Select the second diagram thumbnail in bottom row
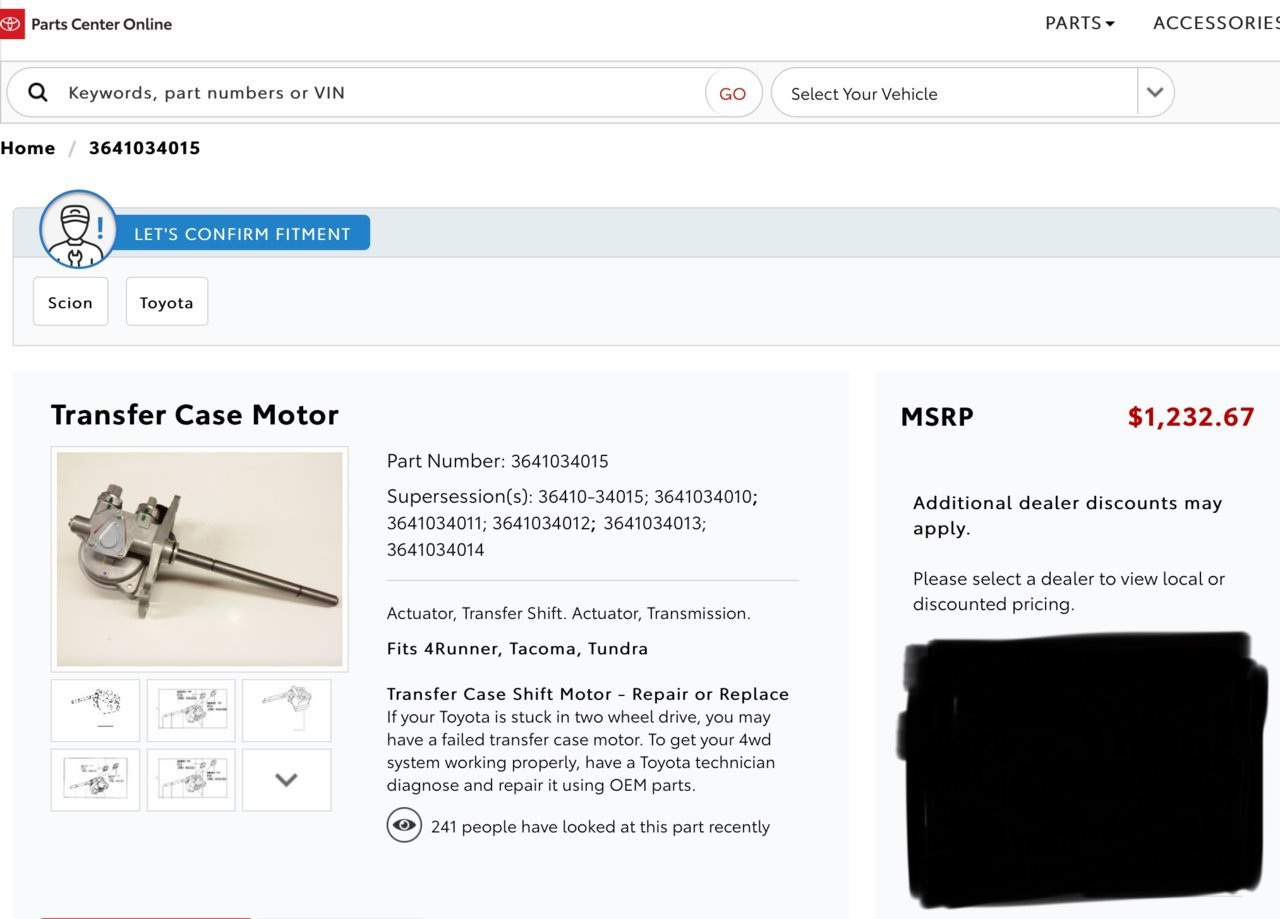 [191, 780]
